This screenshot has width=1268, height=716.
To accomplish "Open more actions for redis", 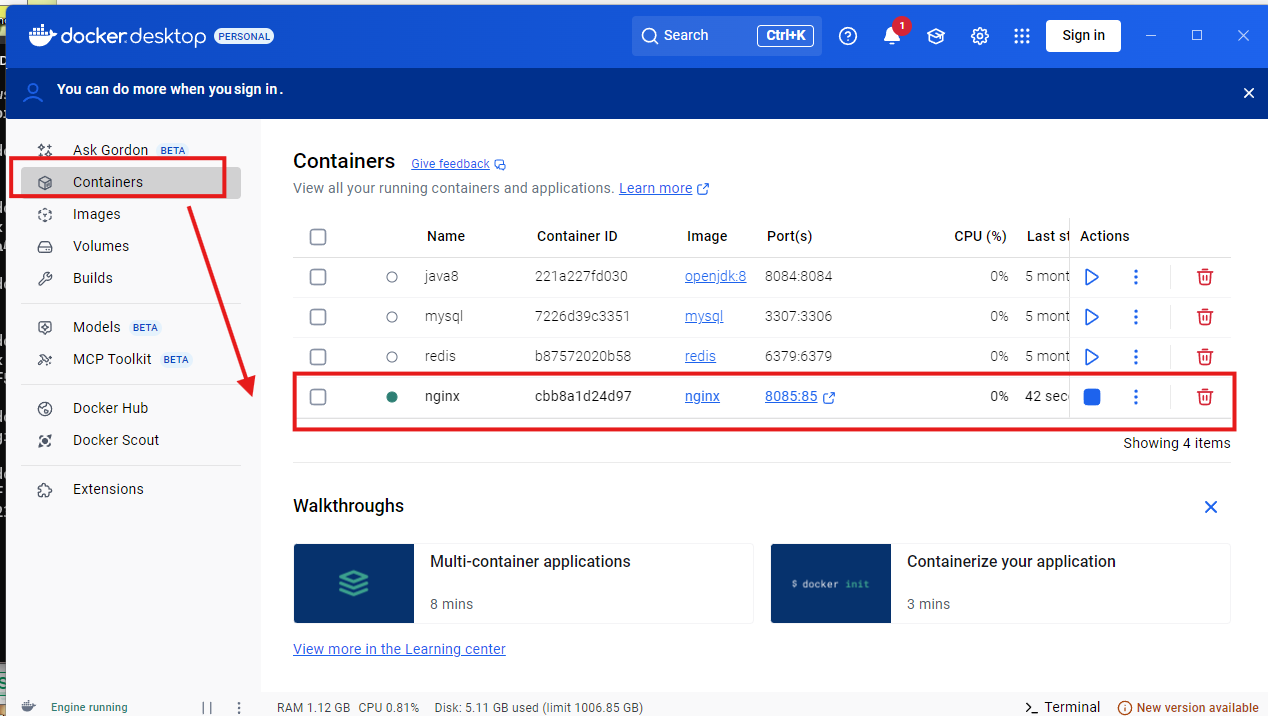I will [1136, 357].
